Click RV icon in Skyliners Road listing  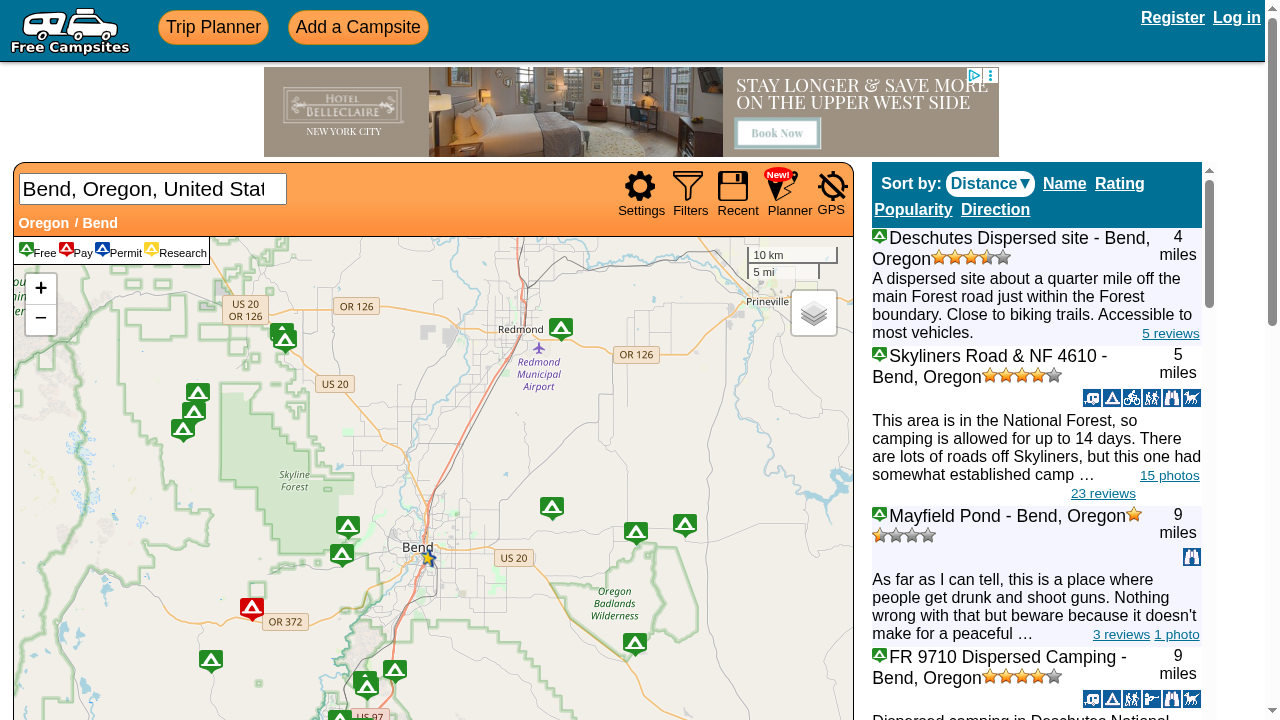pos(1092,398)
